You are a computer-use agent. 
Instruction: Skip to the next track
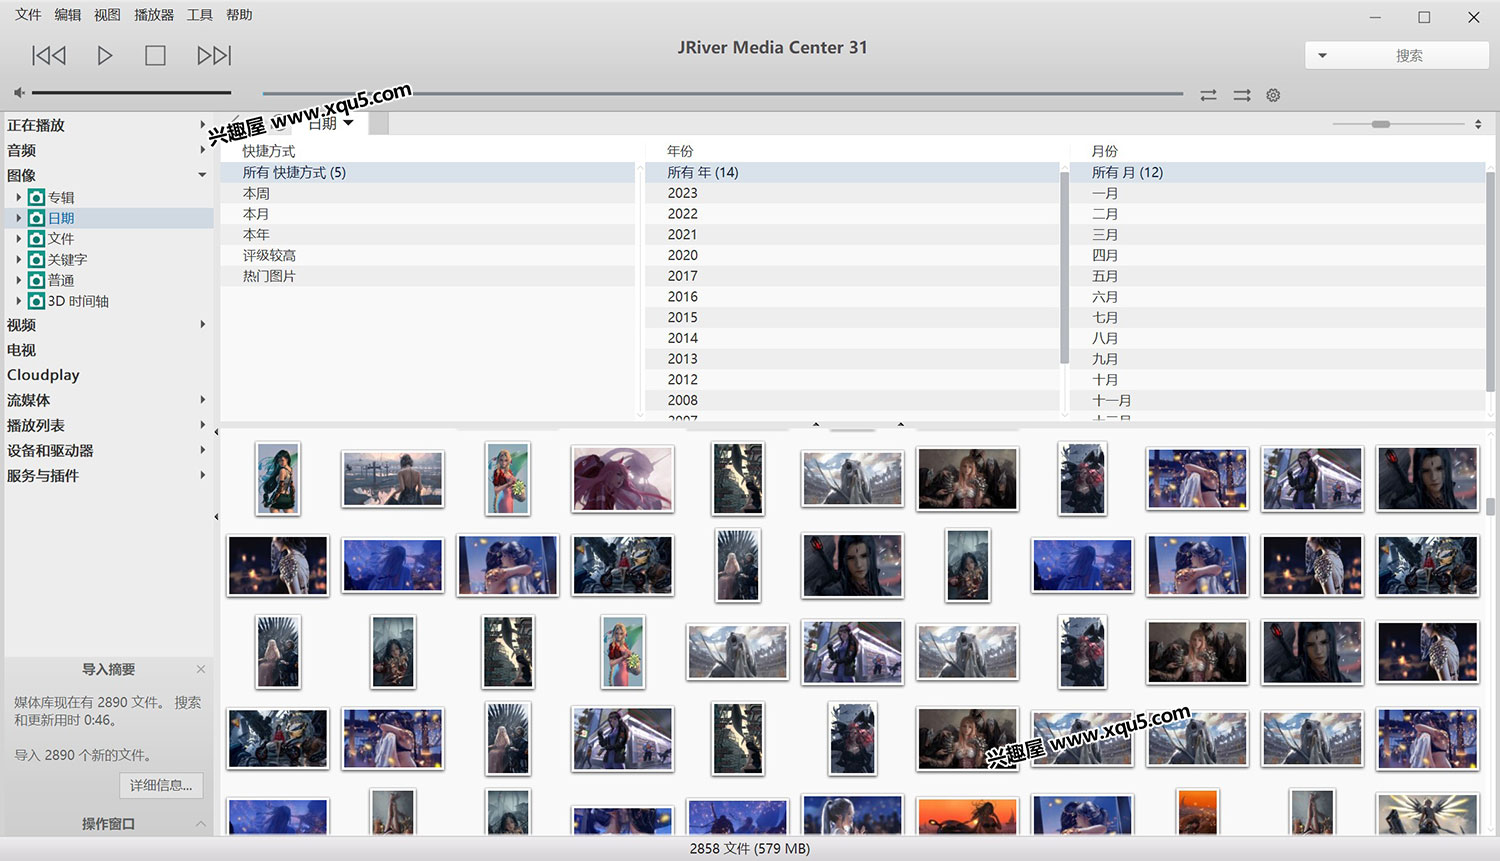pos(214,55)
